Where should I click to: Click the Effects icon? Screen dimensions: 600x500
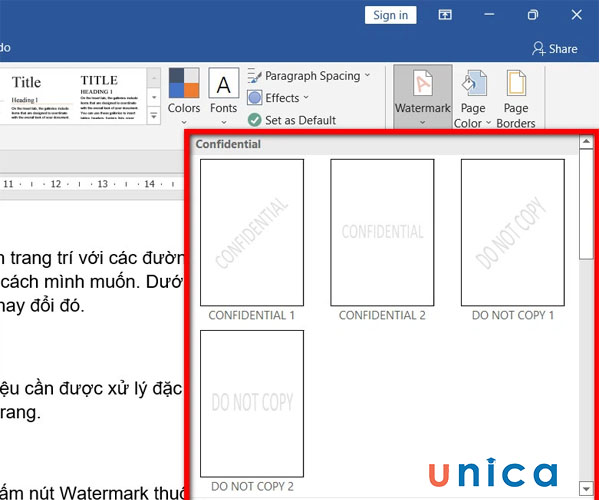(x=255, y=98)
